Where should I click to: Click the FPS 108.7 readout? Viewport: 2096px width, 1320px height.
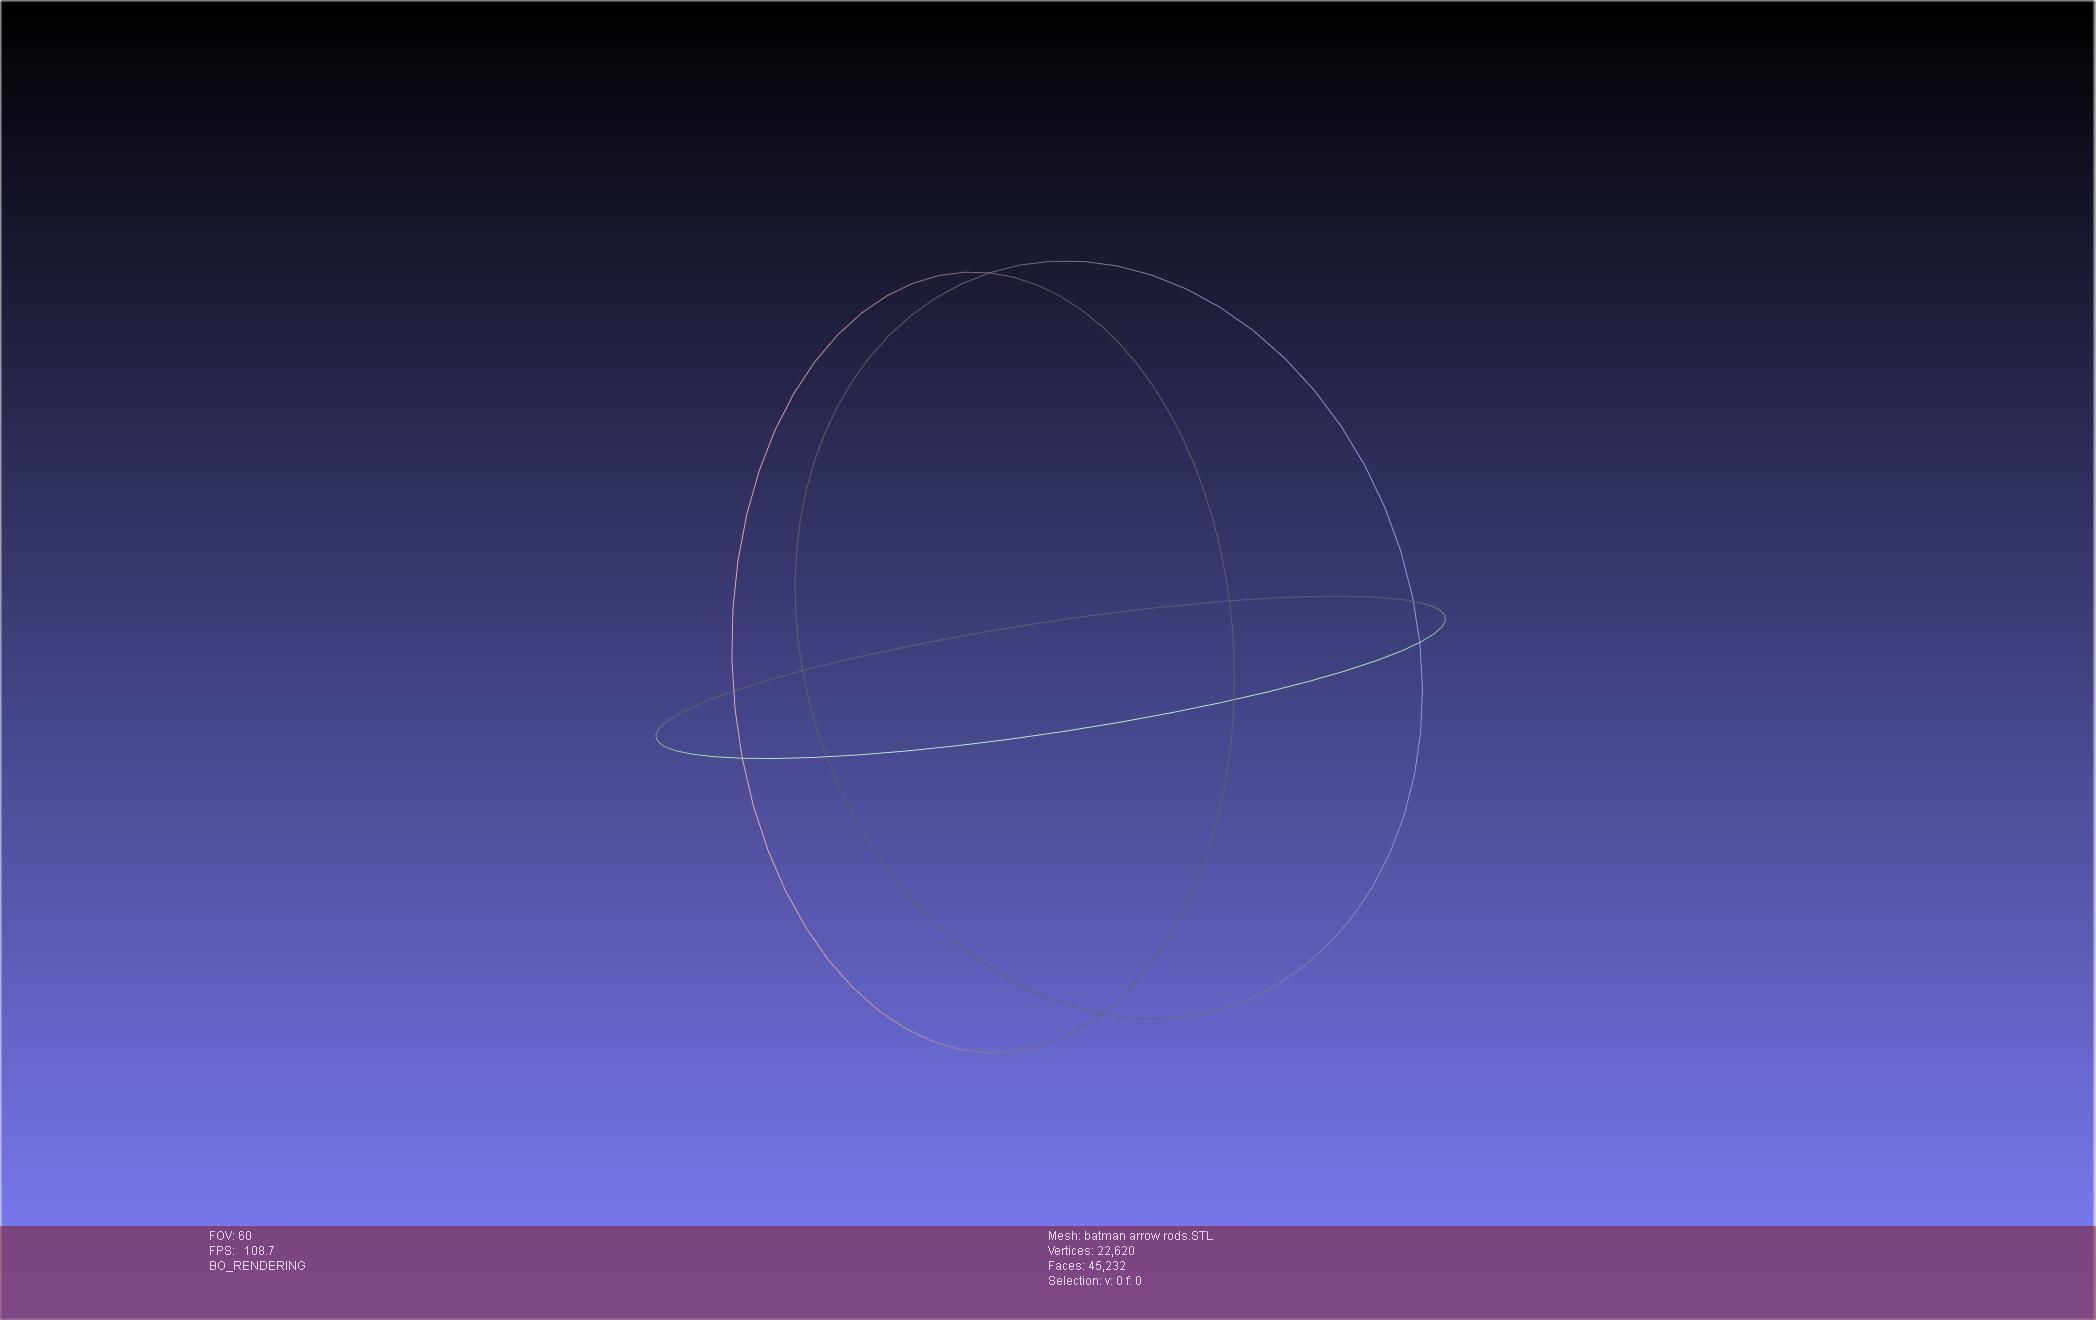[x=241, y=1251]
